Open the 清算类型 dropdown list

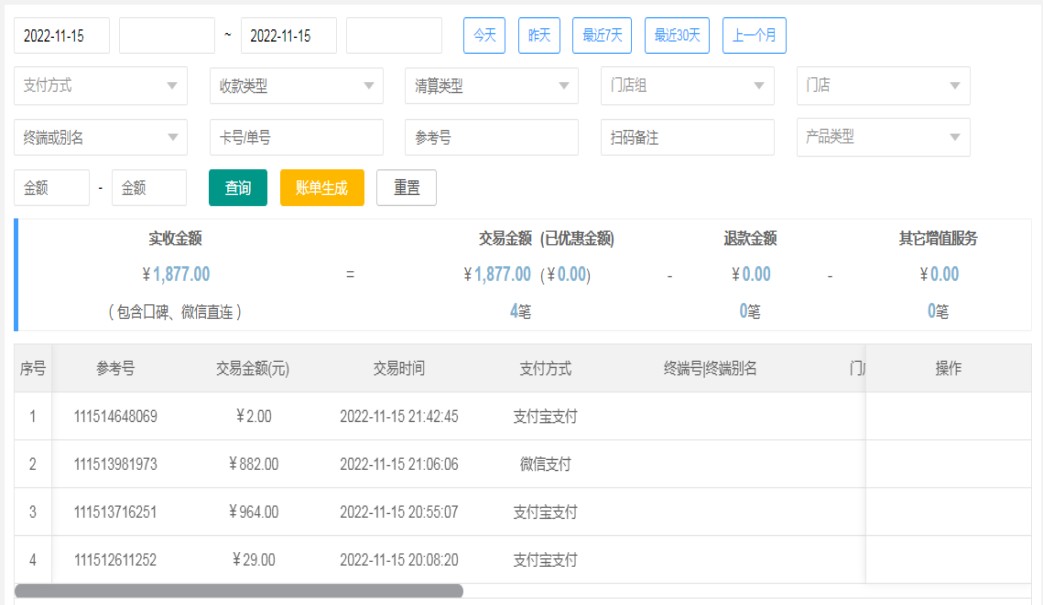(x=491, y=86)
